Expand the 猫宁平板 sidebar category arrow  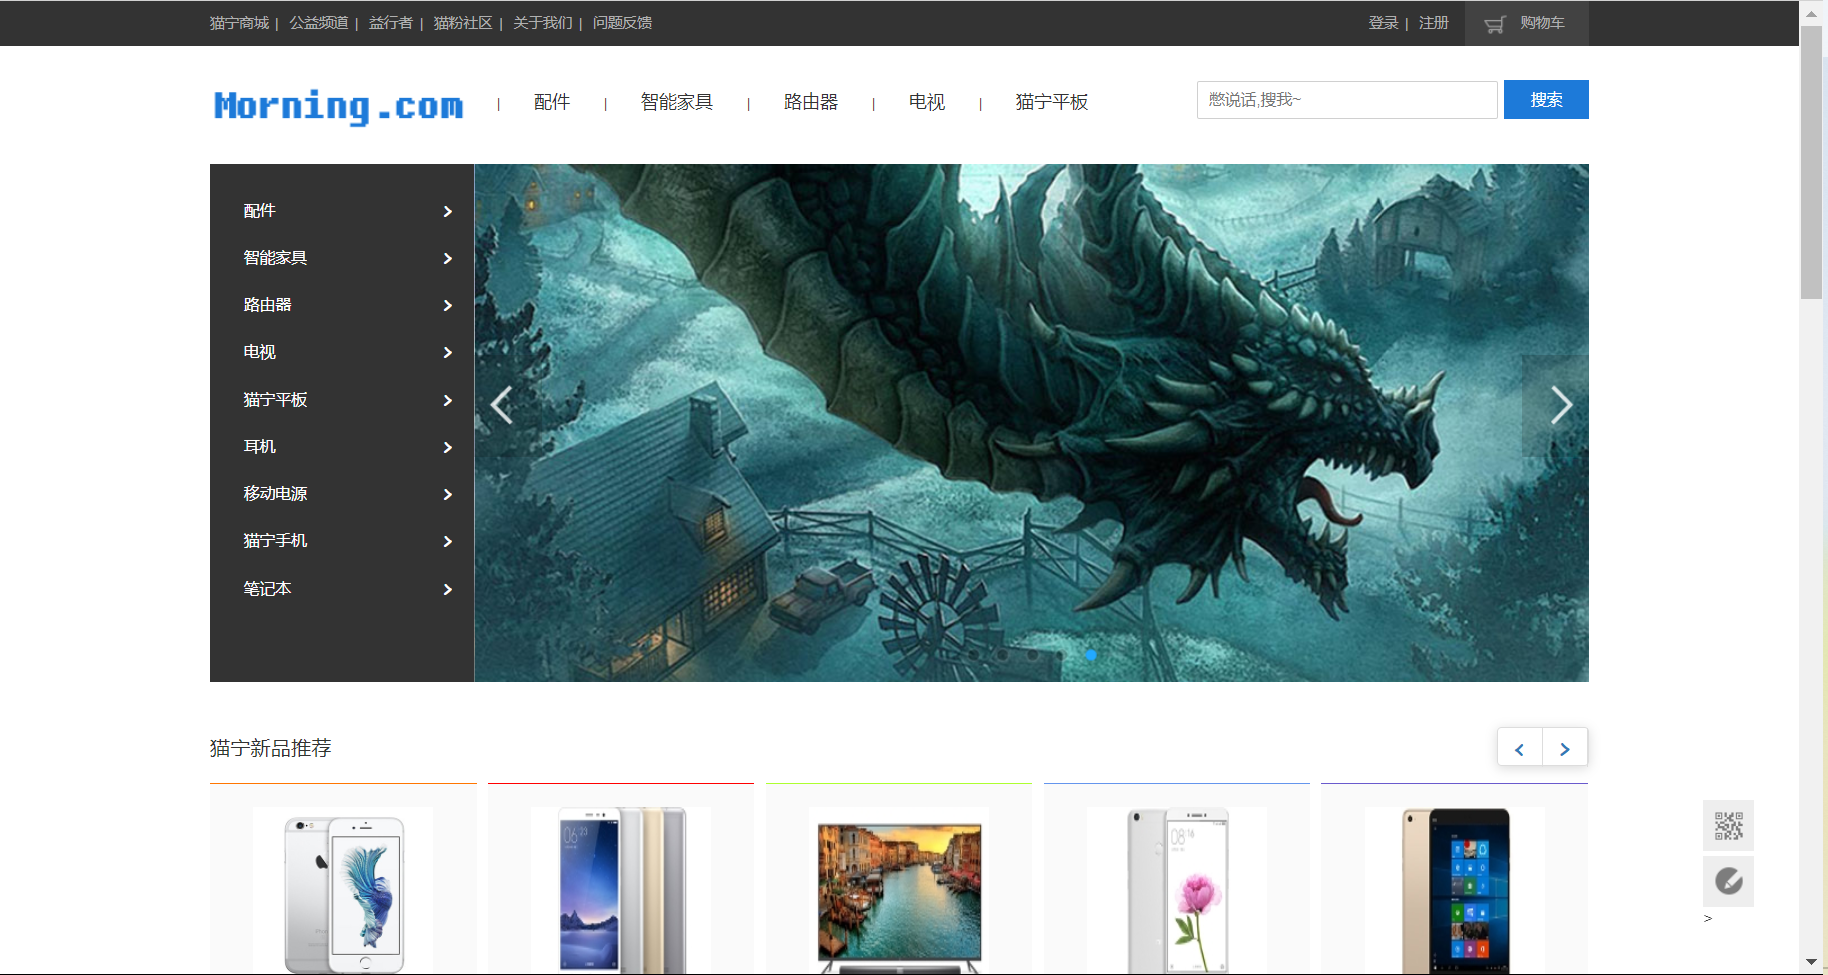pyautogui.click(x=448, y=401)
